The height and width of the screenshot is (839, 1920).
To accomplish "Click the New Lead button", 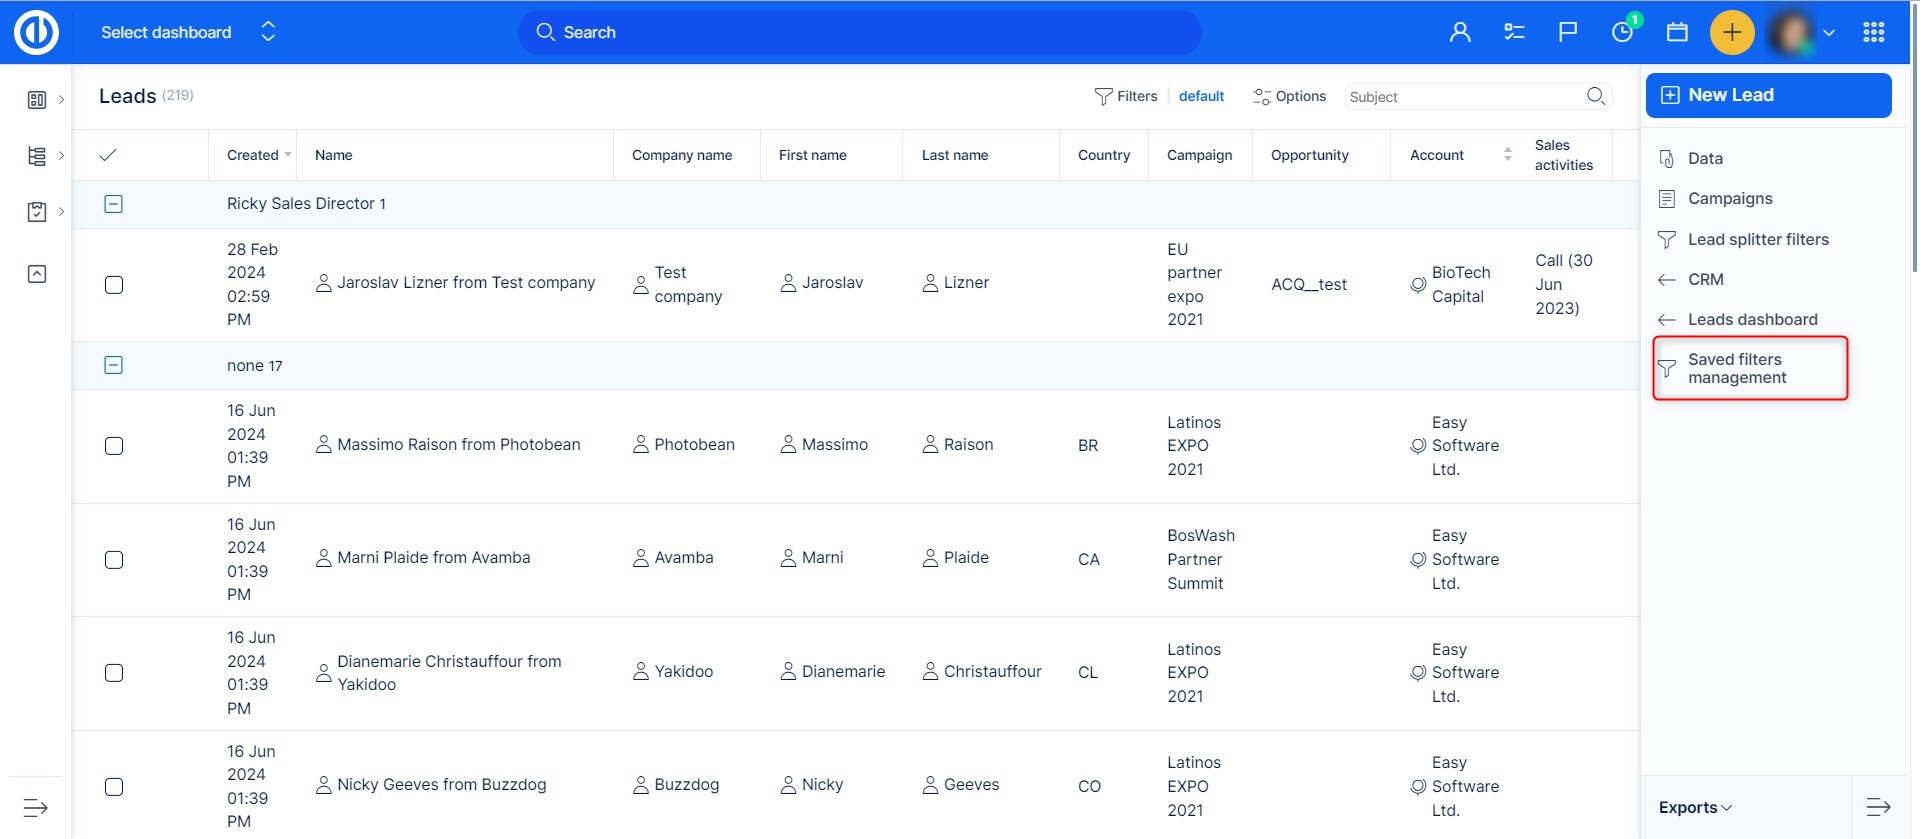I will (1768, 95).
